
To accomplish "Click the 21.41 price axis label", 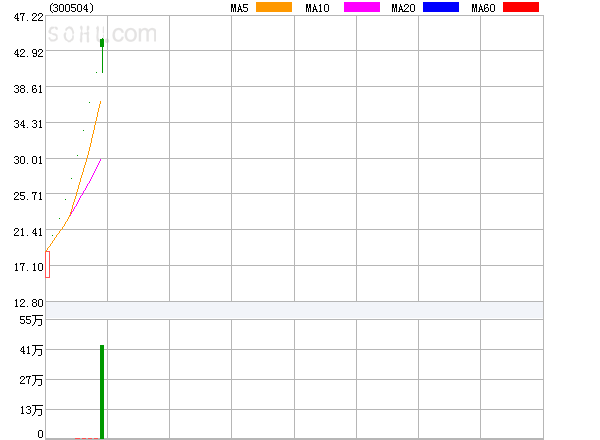I will pos(28,232).
